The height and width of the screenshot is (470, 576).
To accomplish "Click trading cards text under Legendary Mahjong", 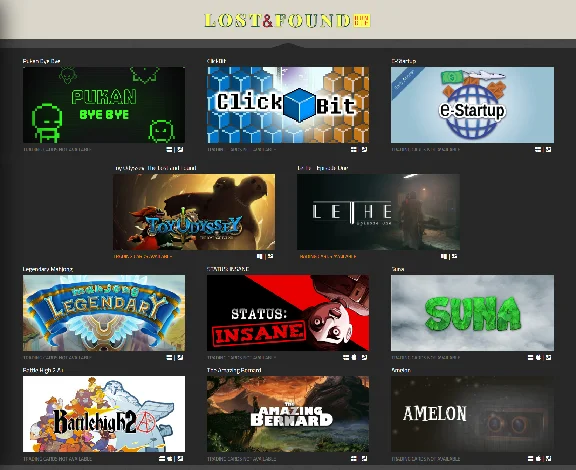I will point(57,357).
